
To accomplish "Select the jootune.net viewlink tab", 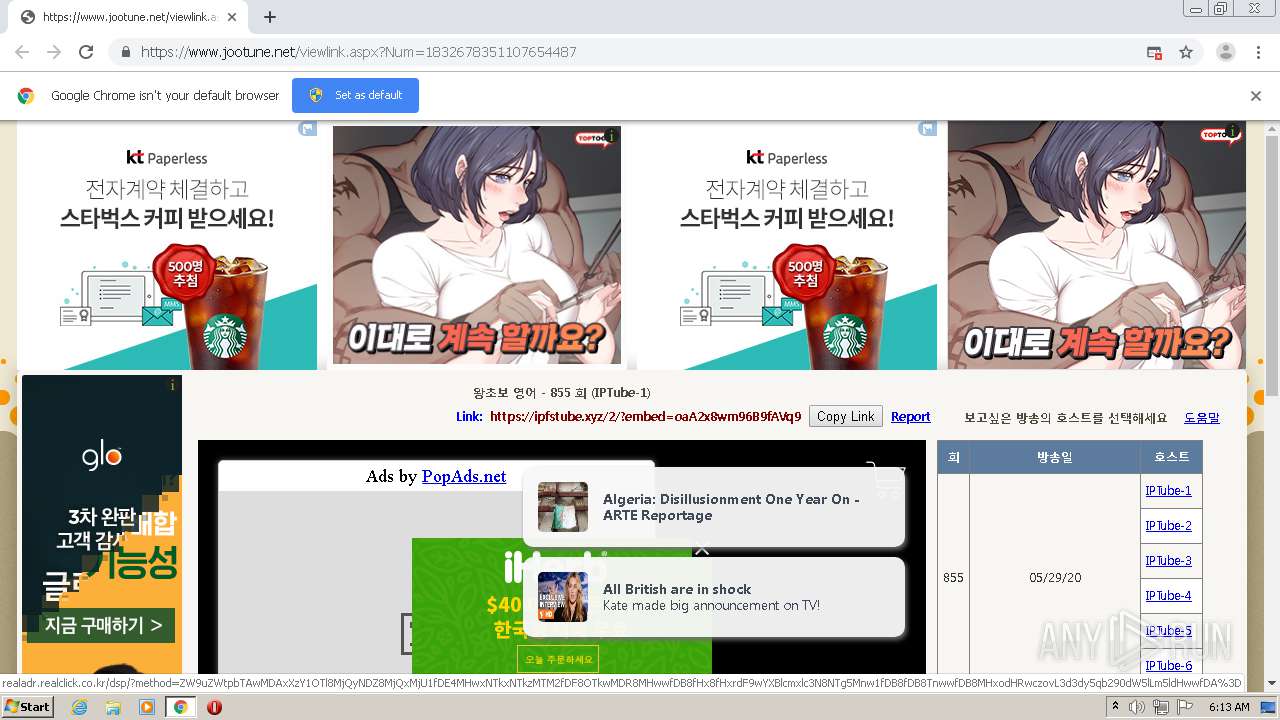I will point(128,17).
